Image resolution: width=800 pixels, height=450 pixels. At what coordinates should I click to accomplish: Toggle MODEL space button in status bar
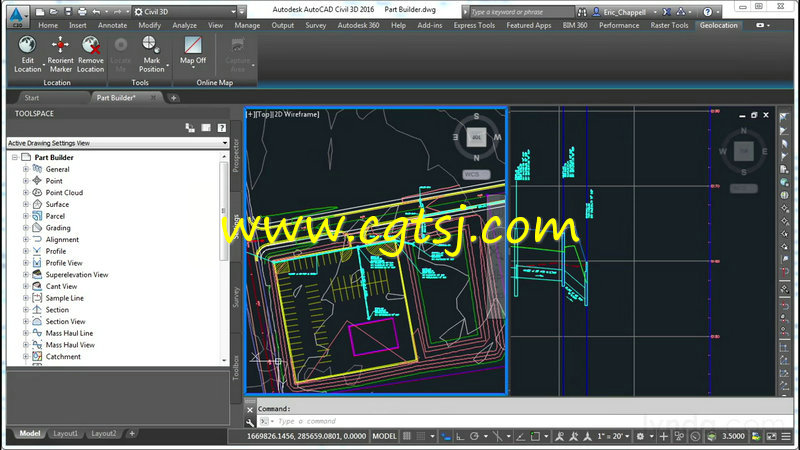[x=384, y=436]
